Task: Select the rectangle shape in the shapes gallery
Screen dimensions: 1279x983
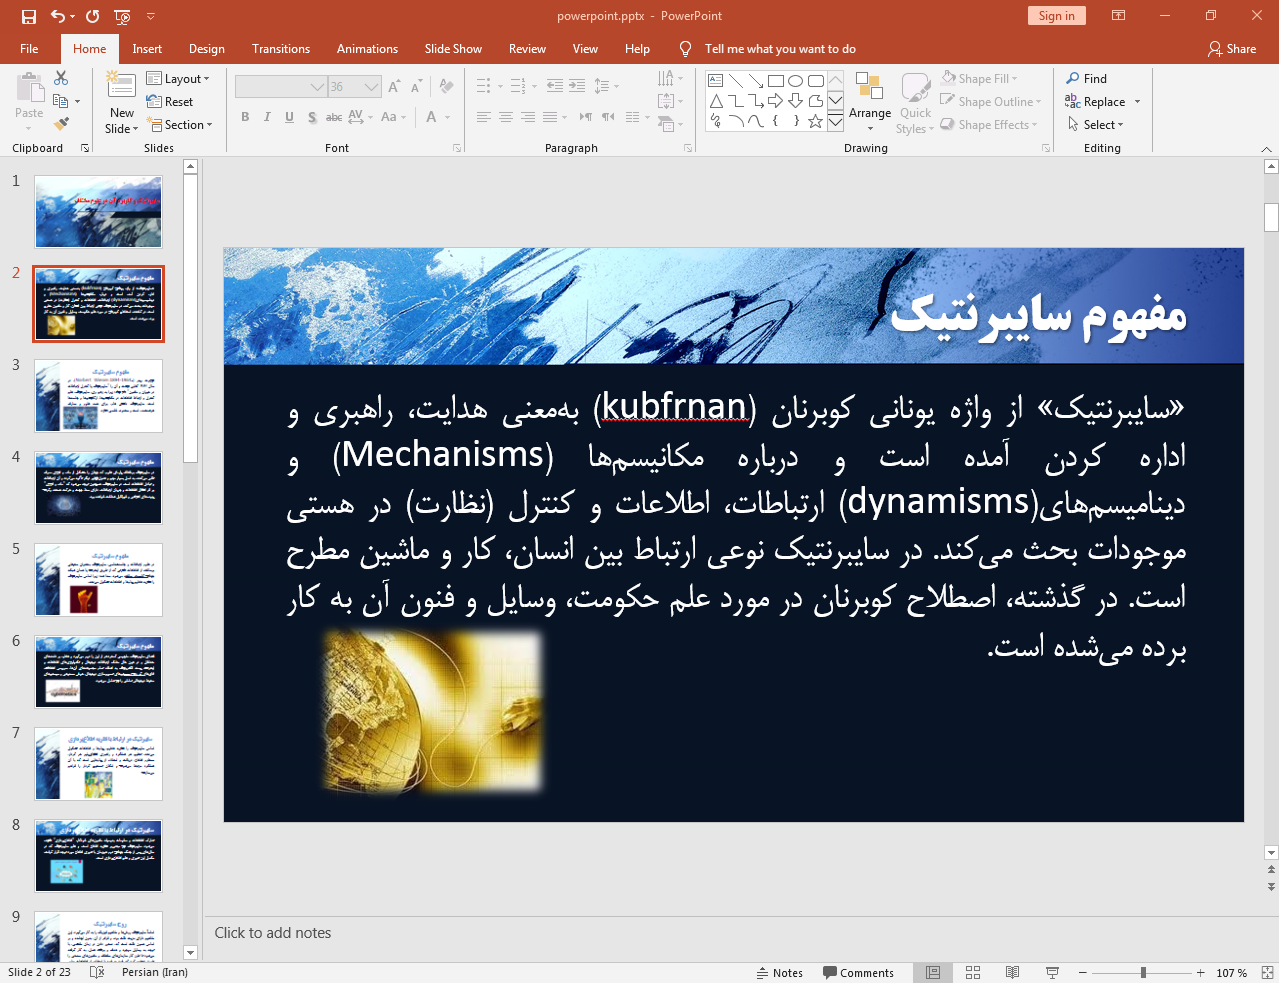Action: point(775,81)
